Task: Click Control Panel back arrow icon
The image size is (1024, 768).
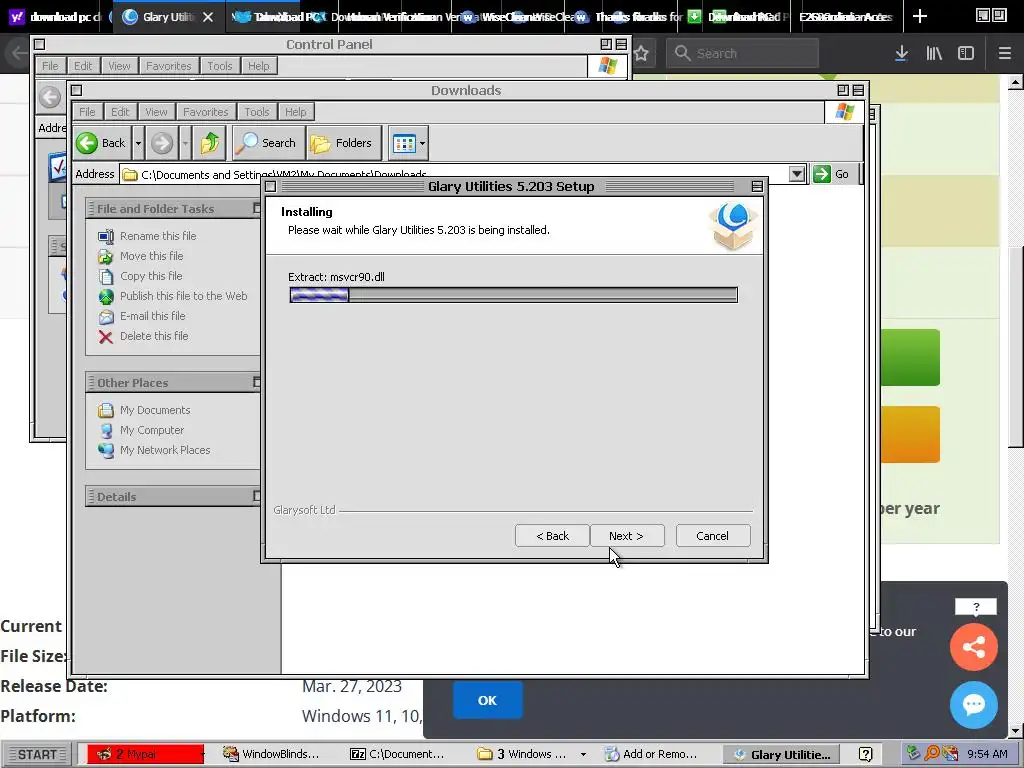Action: pos(50,97)
